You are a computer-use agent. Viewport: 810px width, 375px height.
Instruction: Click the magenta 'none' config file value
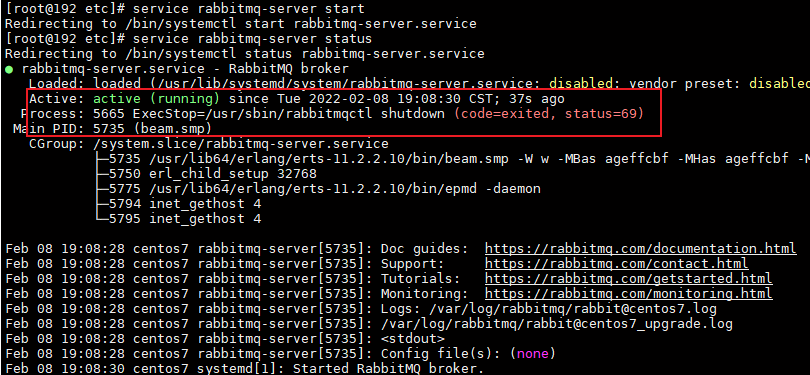(x=533, y=354)
